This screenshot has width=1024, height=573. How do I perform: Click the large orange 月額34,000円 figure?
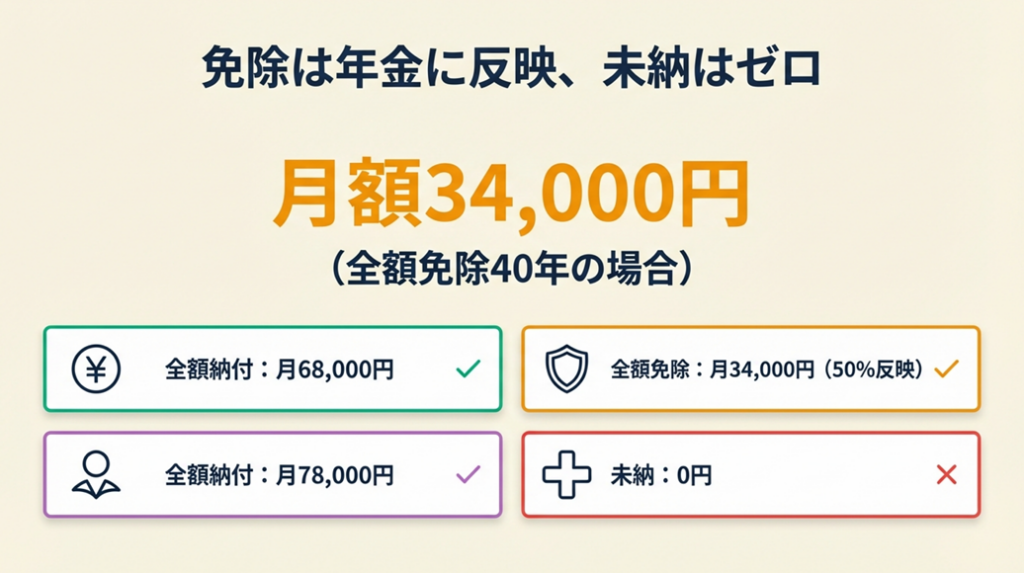(x=511, y=194)
